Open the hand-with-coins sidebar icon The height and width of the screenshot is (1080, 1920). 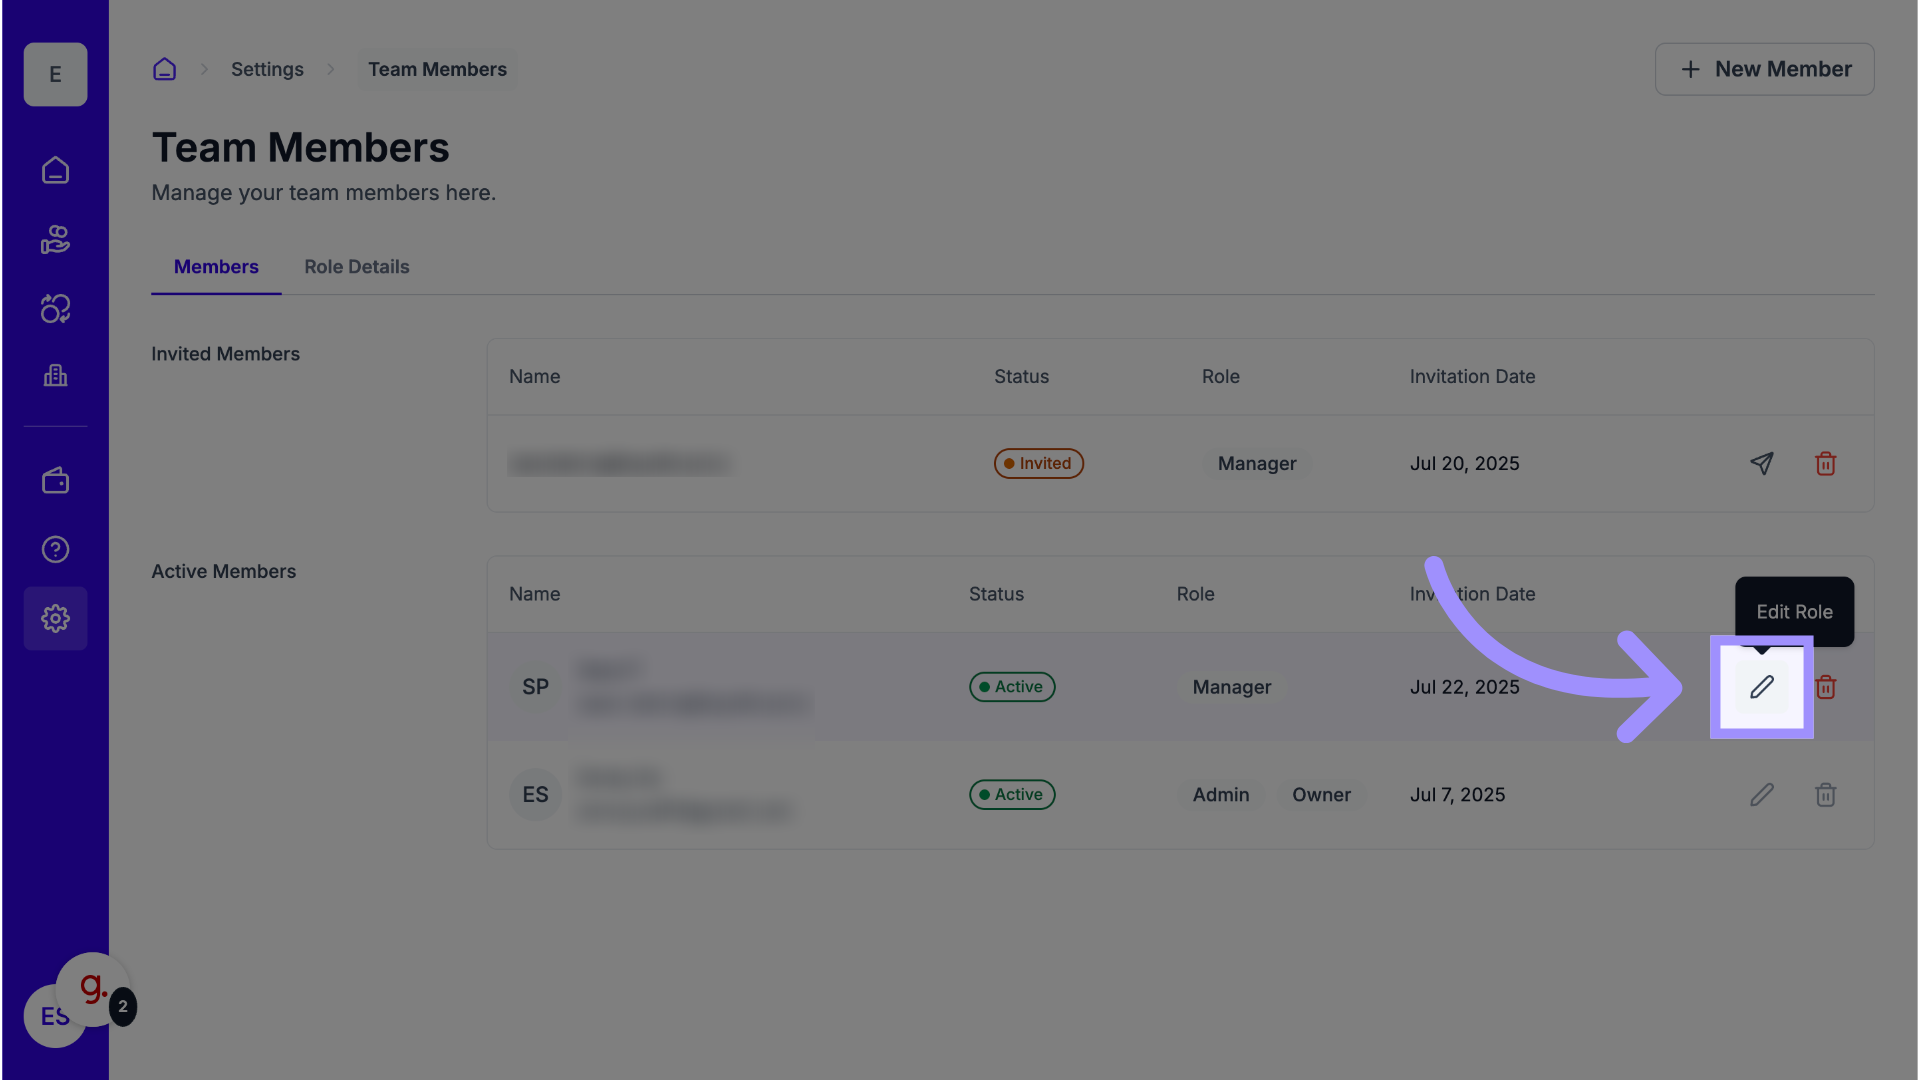[x=55, y=240]
